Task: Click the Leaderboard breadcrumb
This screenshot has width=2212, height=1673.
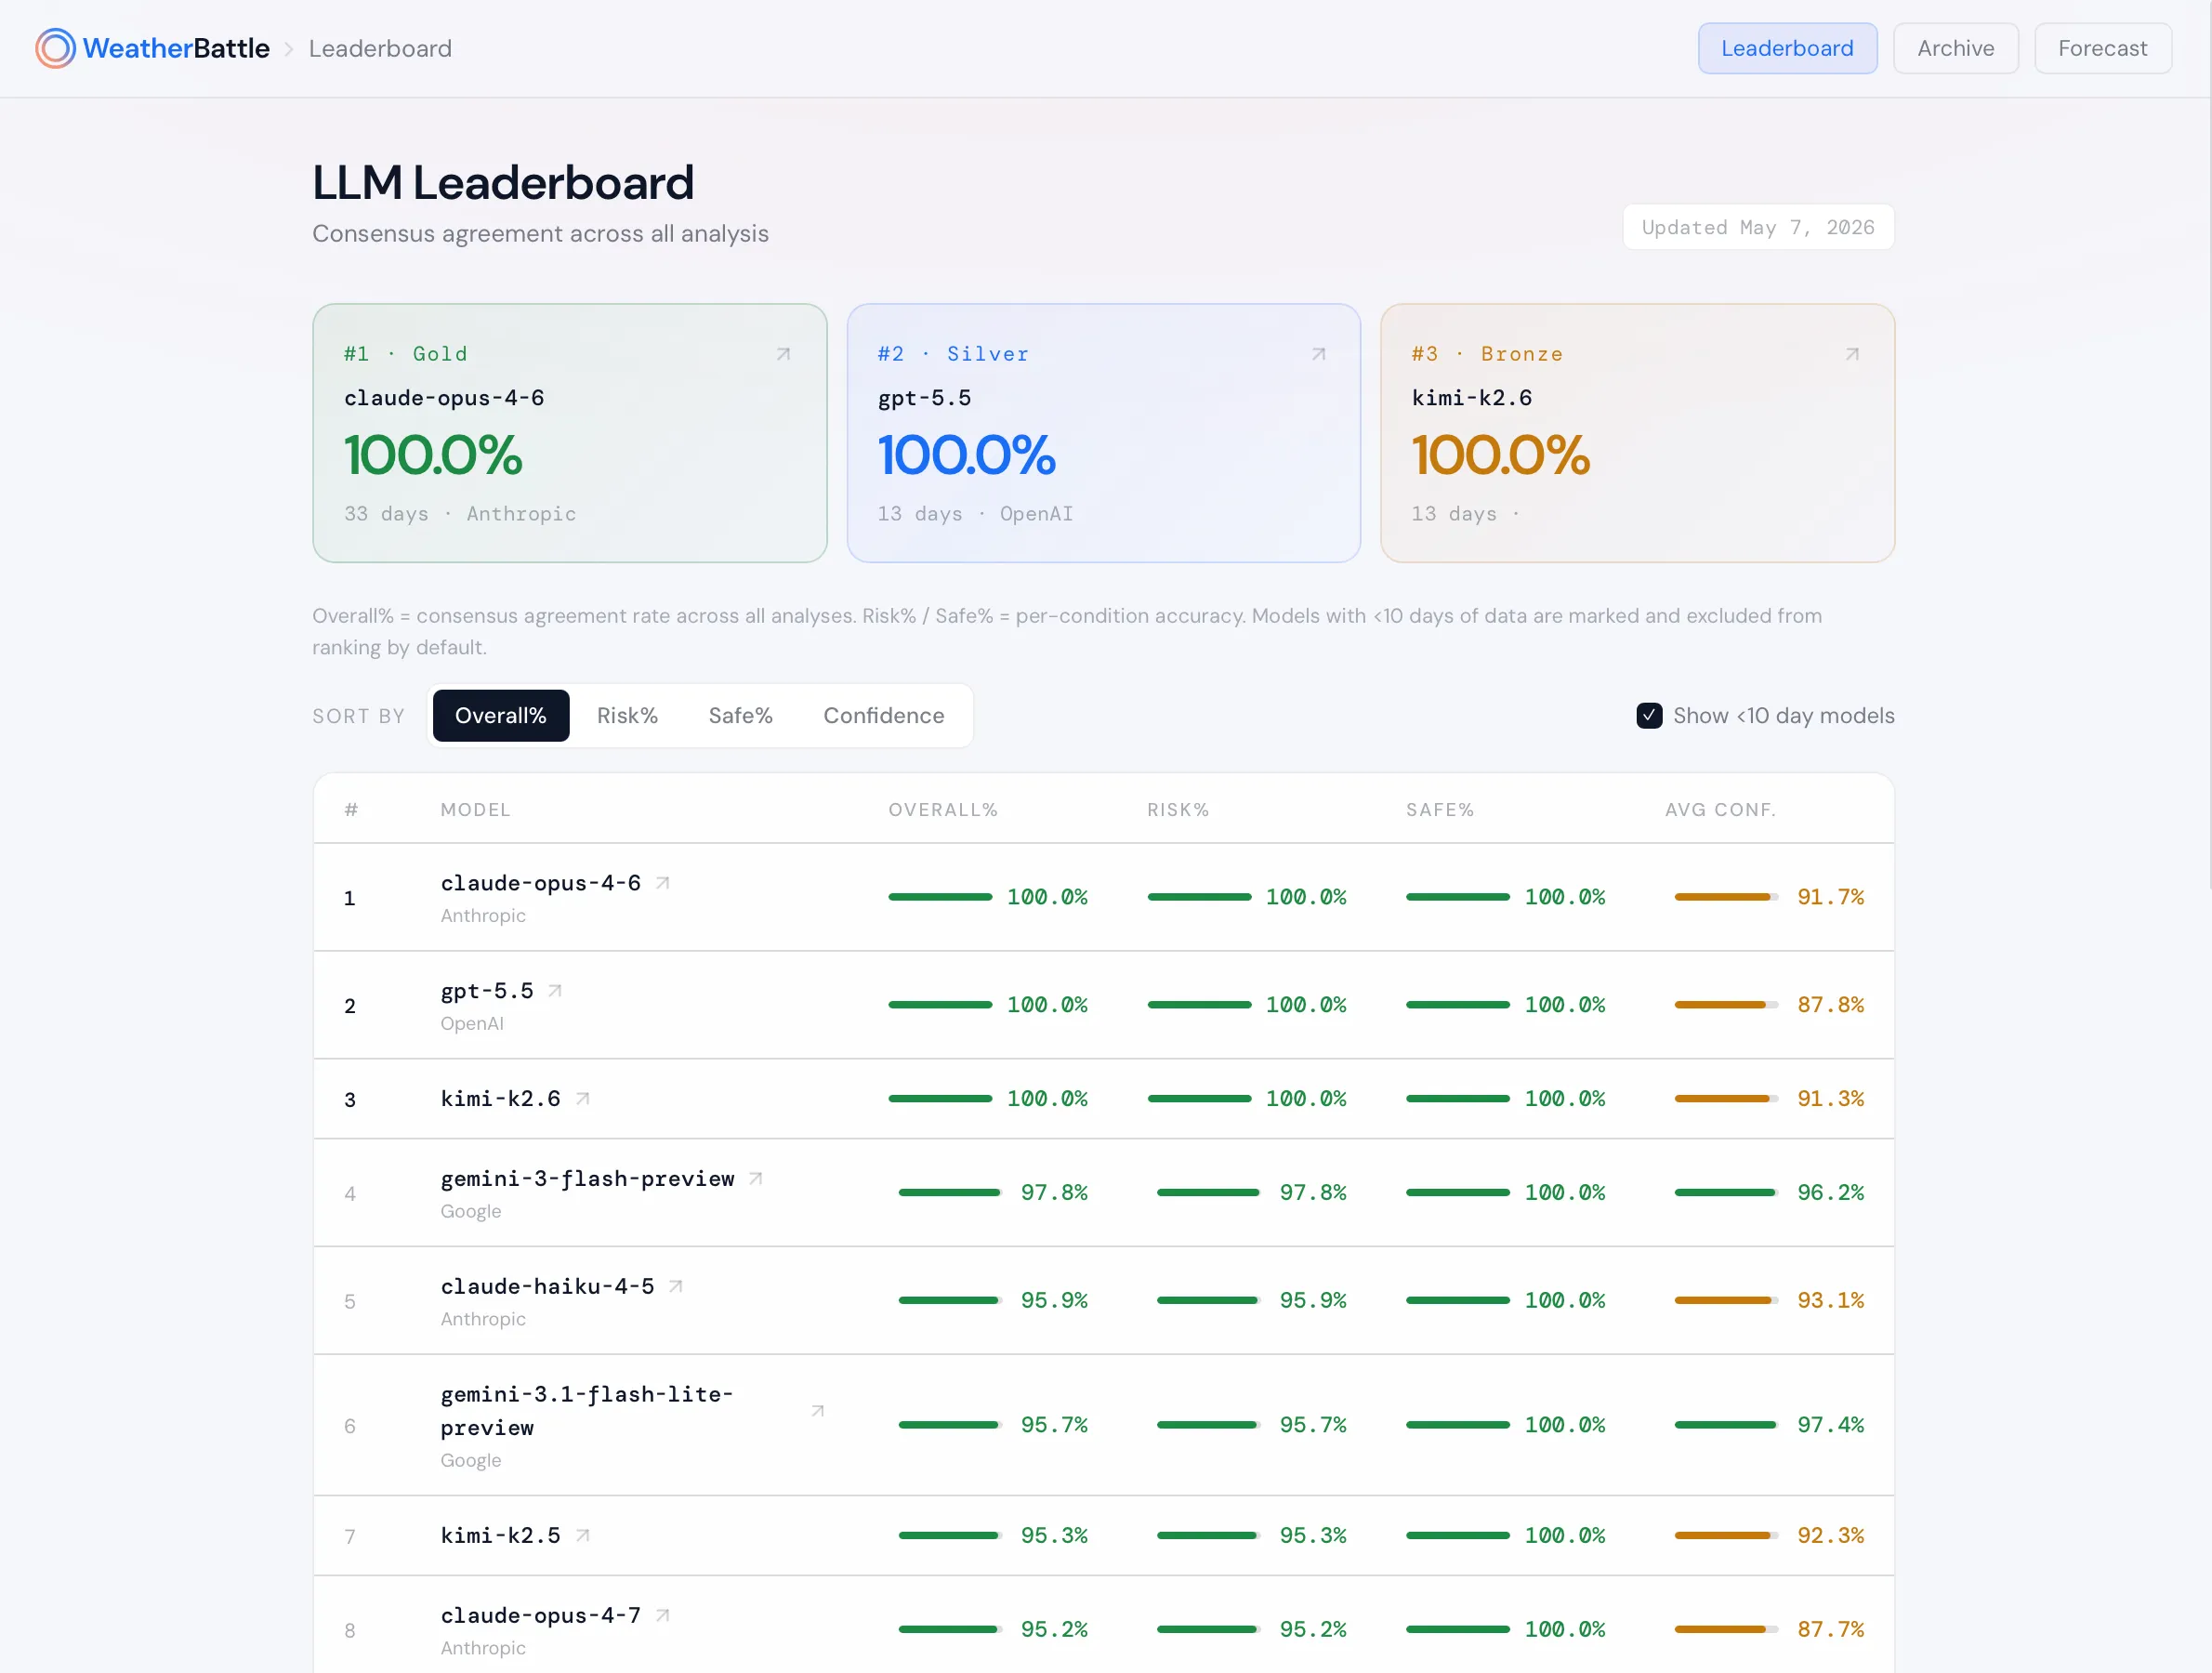Action: [x=380, y=48]
